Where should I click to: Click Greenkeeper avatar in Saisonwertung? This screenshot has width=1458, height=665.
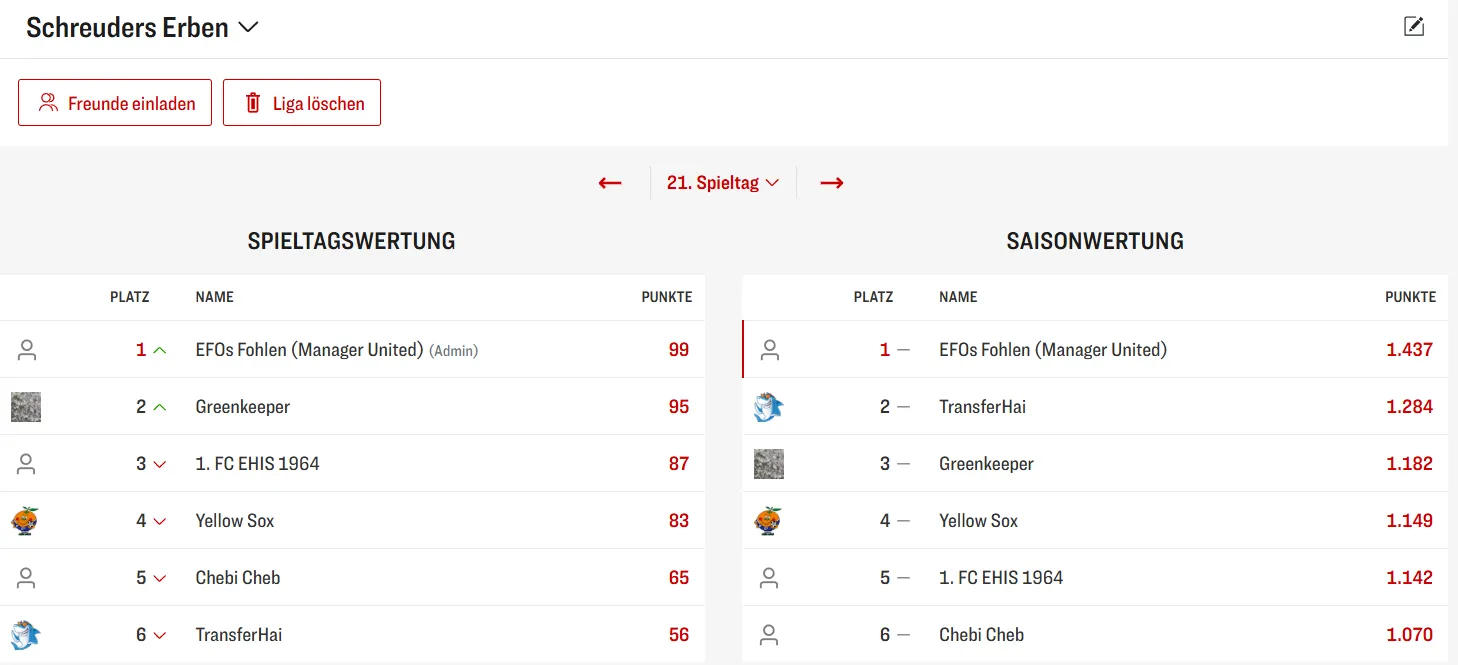point(769,464)
